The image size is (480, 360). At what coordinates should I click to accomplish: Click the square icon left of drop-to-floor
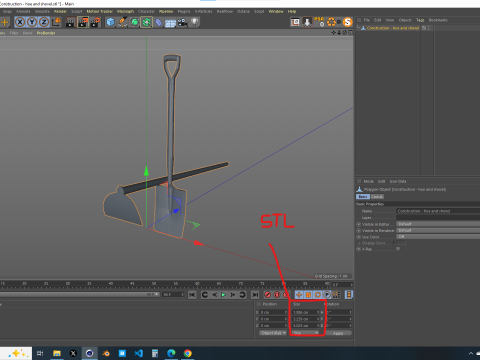(x=295, y=22)
